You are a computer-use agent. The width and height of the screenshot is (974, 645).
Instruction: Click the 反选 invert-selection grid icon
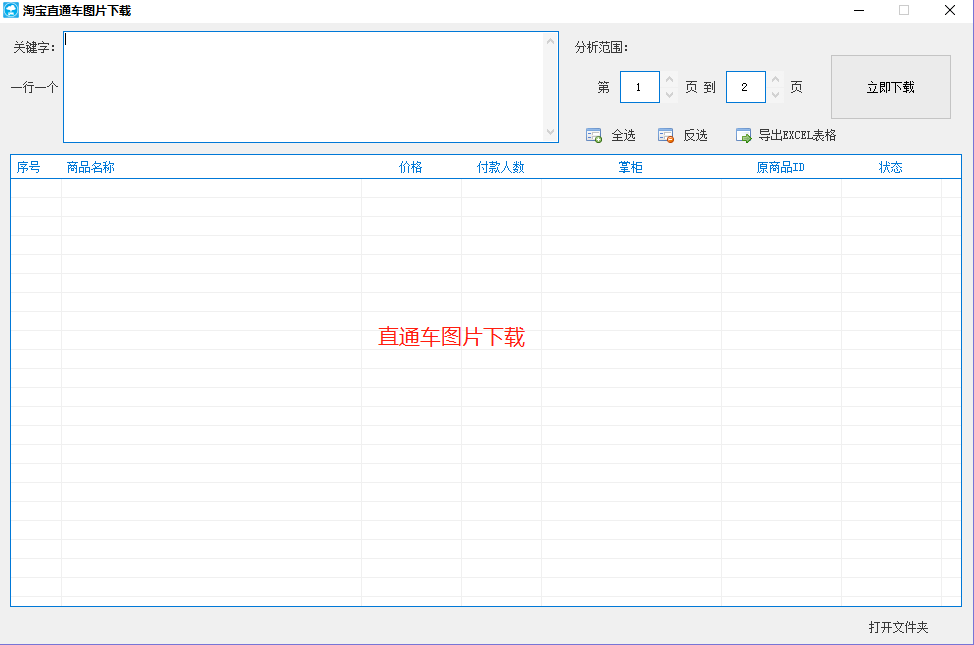point(665,134)
